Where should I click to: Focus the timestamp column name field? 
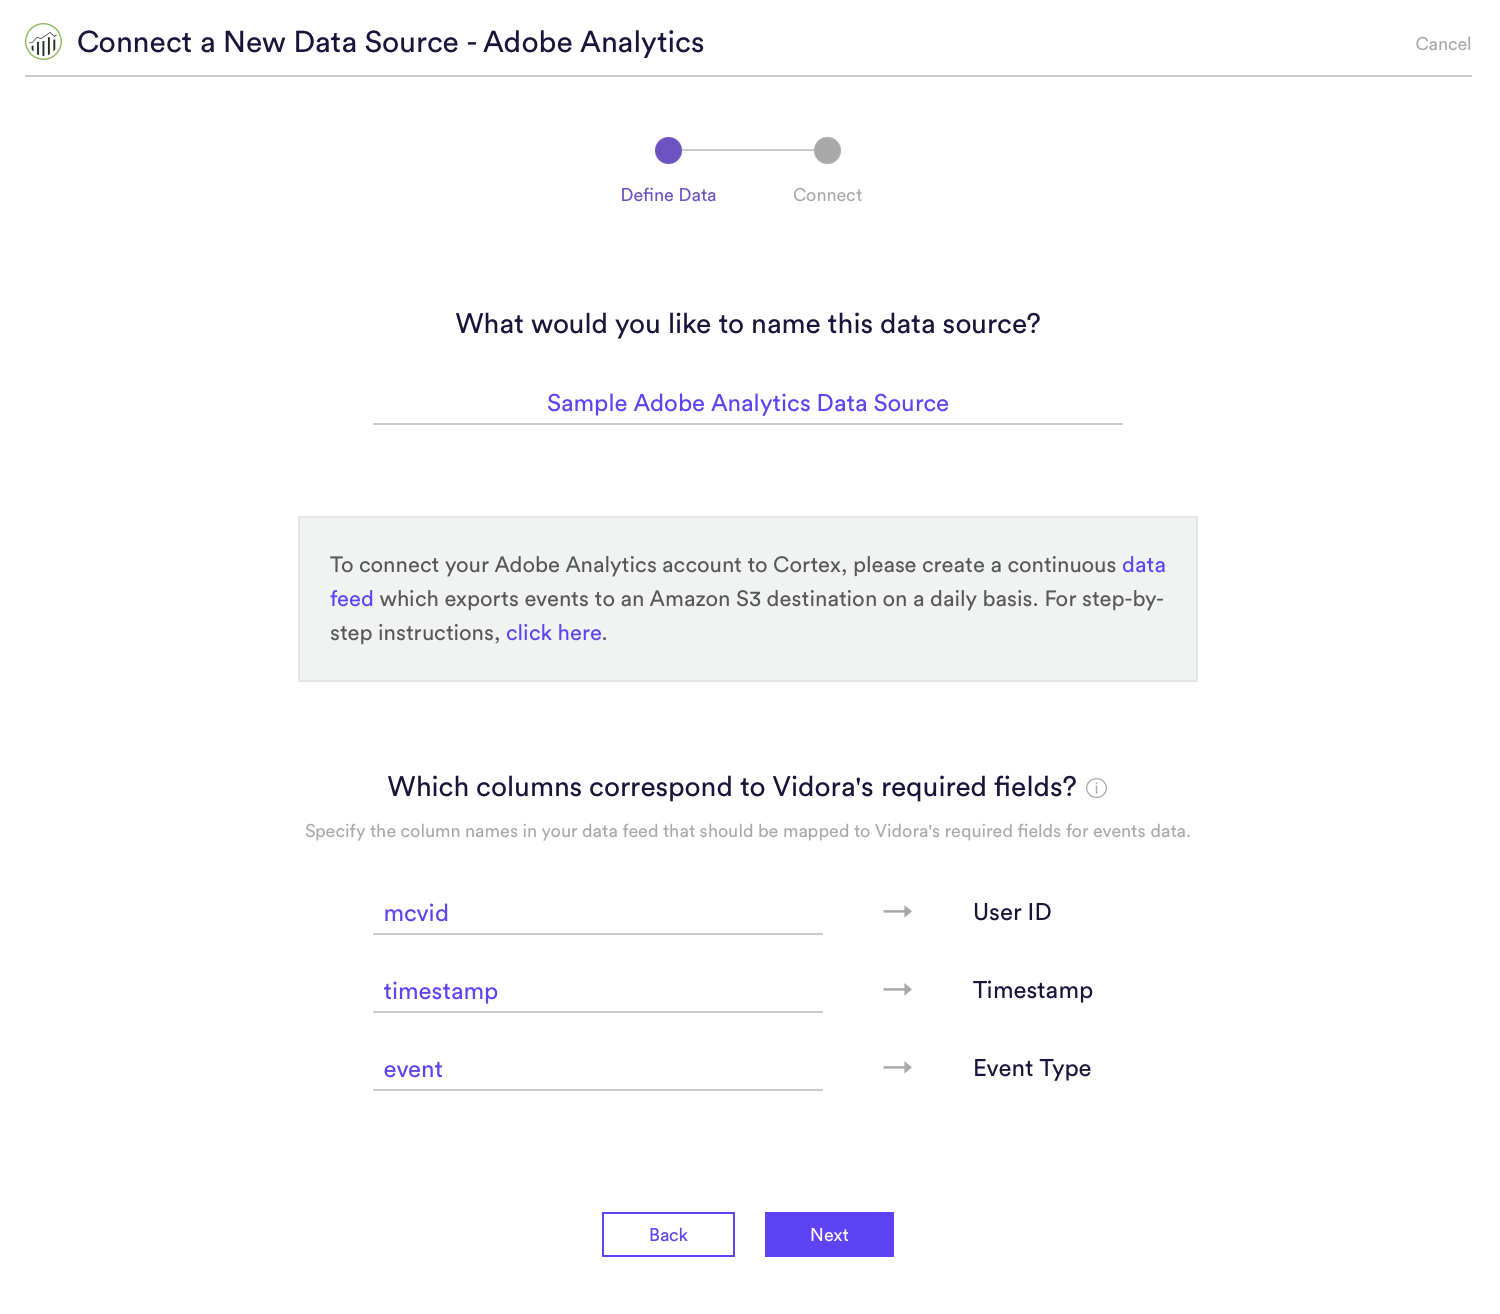coord(598,991)
